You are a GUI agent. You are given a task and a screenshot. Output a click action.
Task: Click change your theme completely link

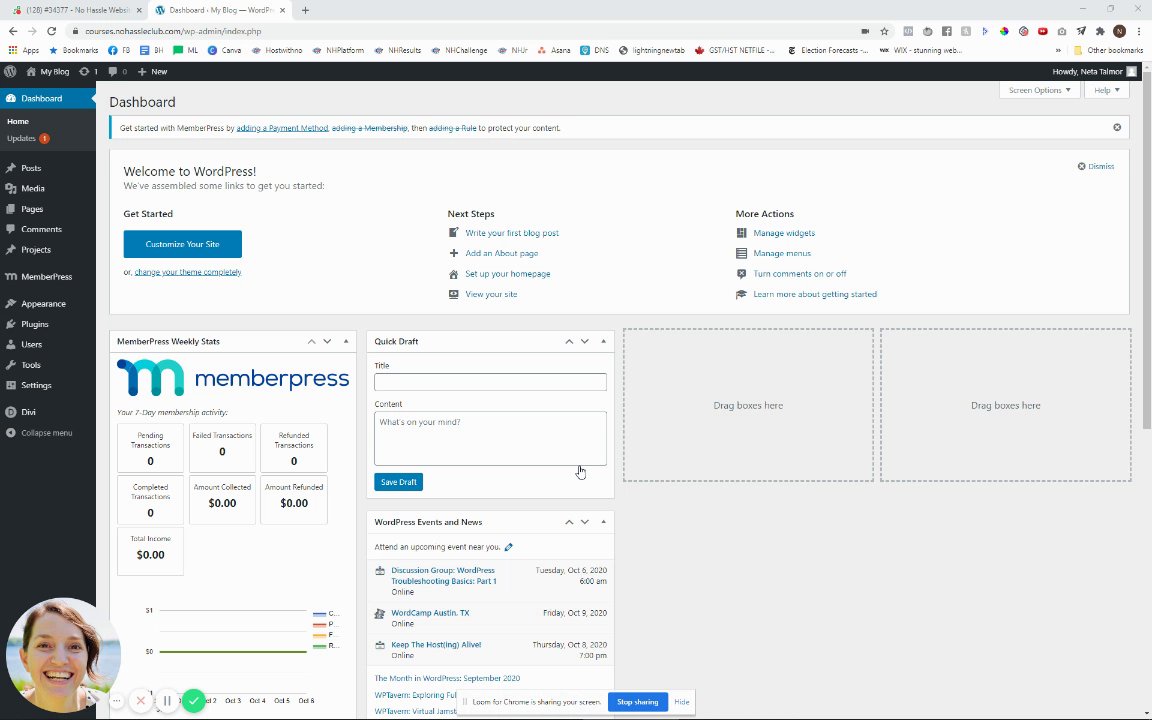188,272
